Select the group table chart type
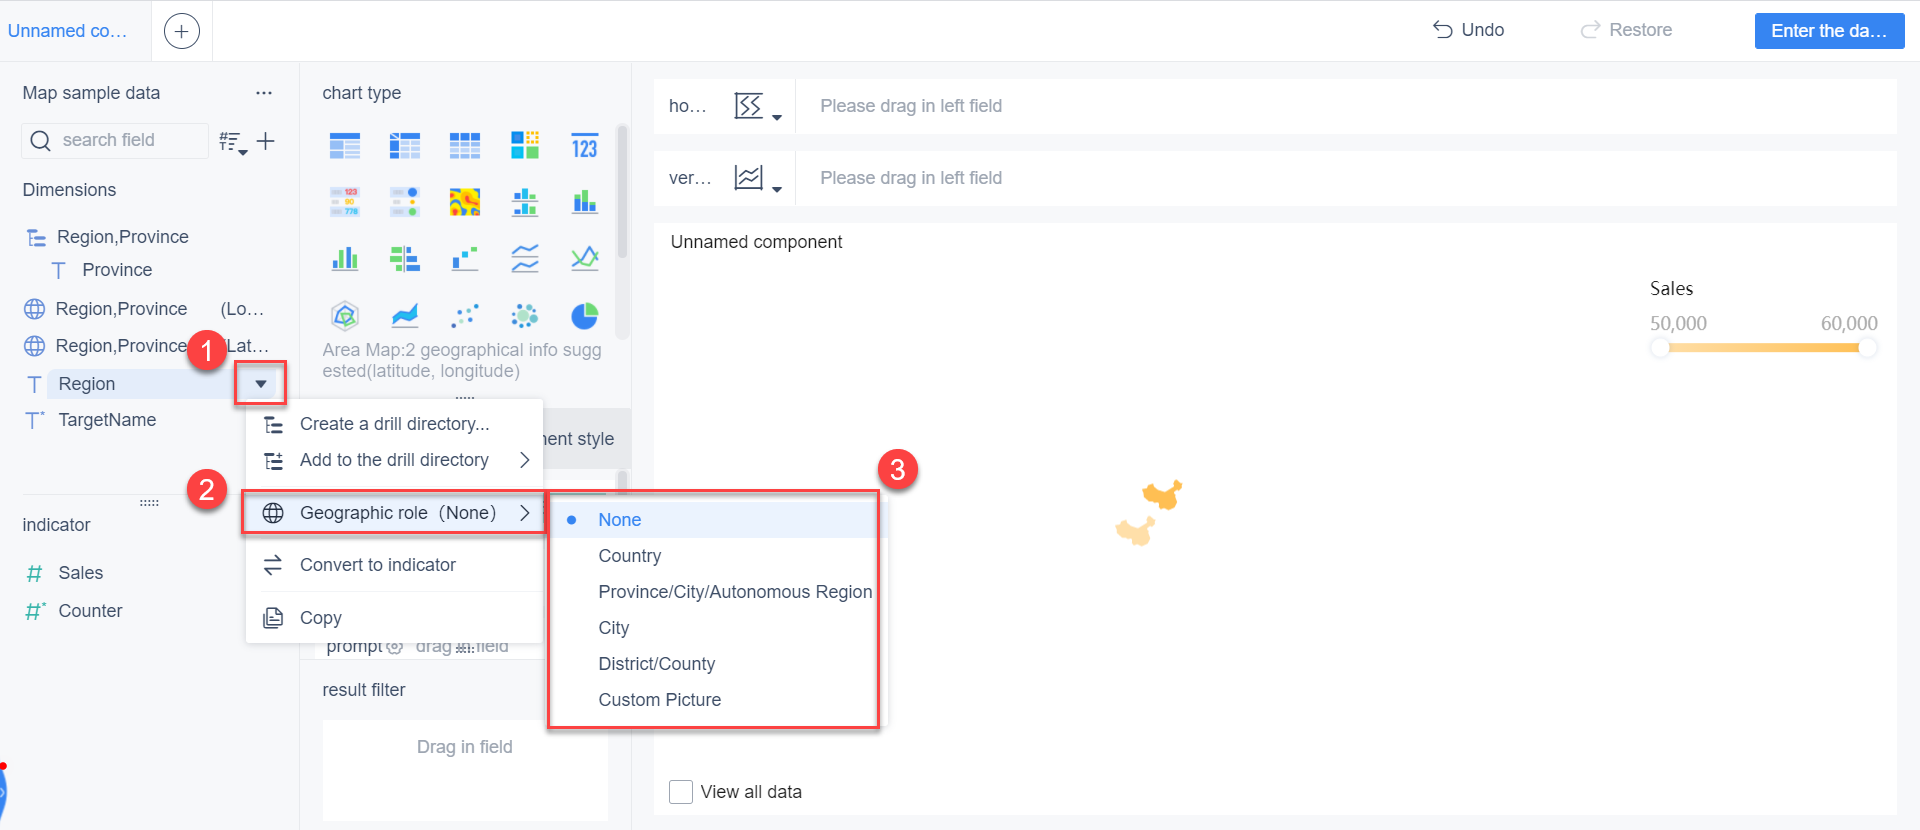The height and width of the screenshot is (830, 1920). coord(345,146)
